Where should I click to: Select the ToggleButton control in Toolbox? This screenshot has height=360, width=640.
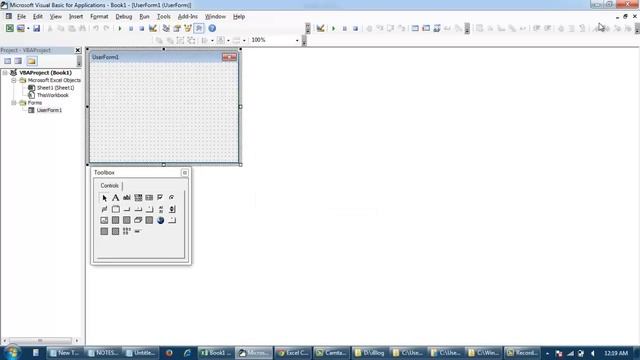pyautogui.click(x=104, y=209)
